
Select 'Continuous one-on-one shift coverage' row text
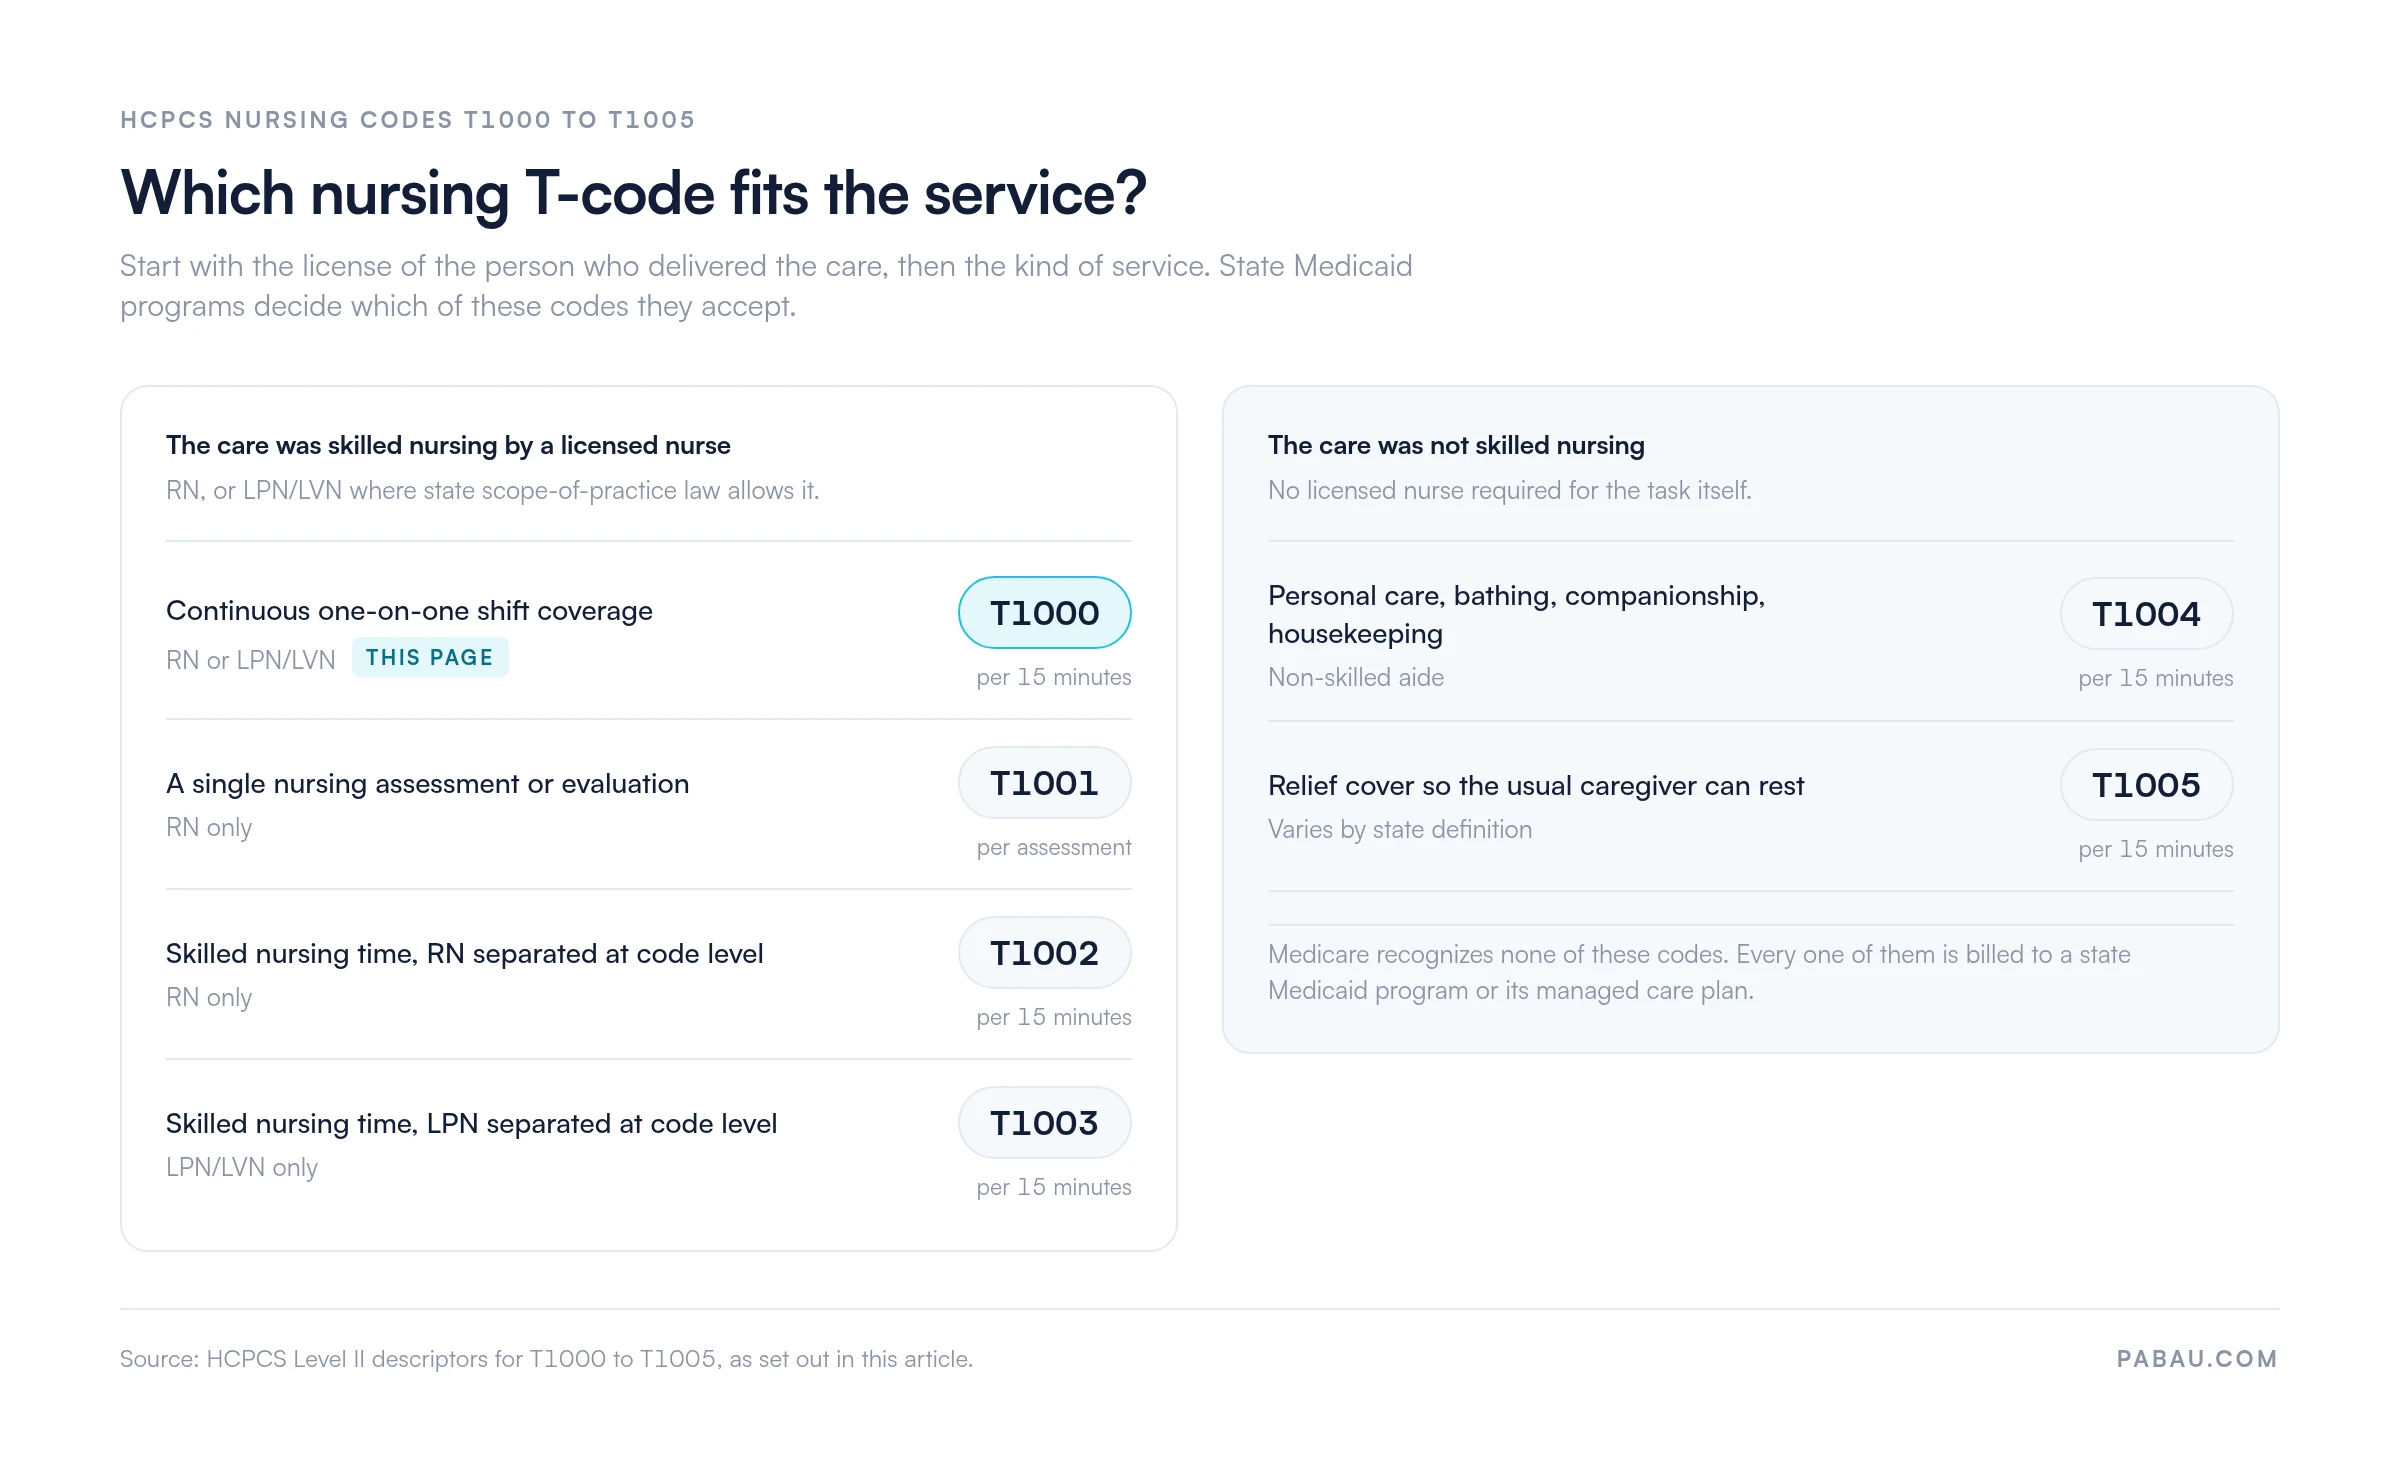tap(409, 611)
